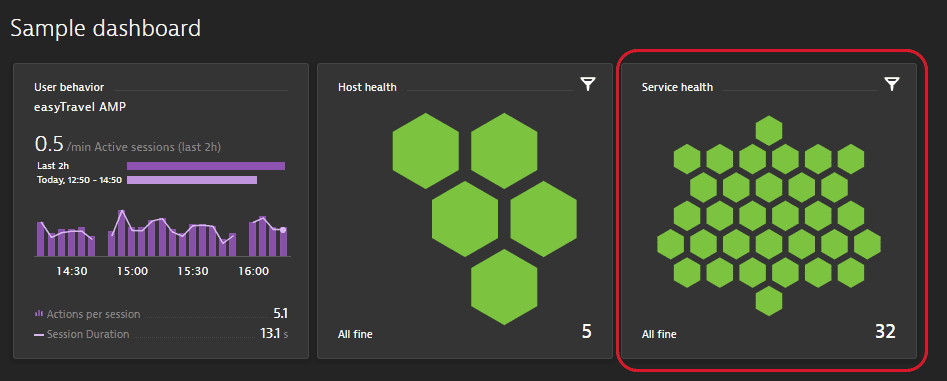Viewport: 947px width, 381px height.
Task: Click the top-left large Host health hexagon
Action: [426, 150]
